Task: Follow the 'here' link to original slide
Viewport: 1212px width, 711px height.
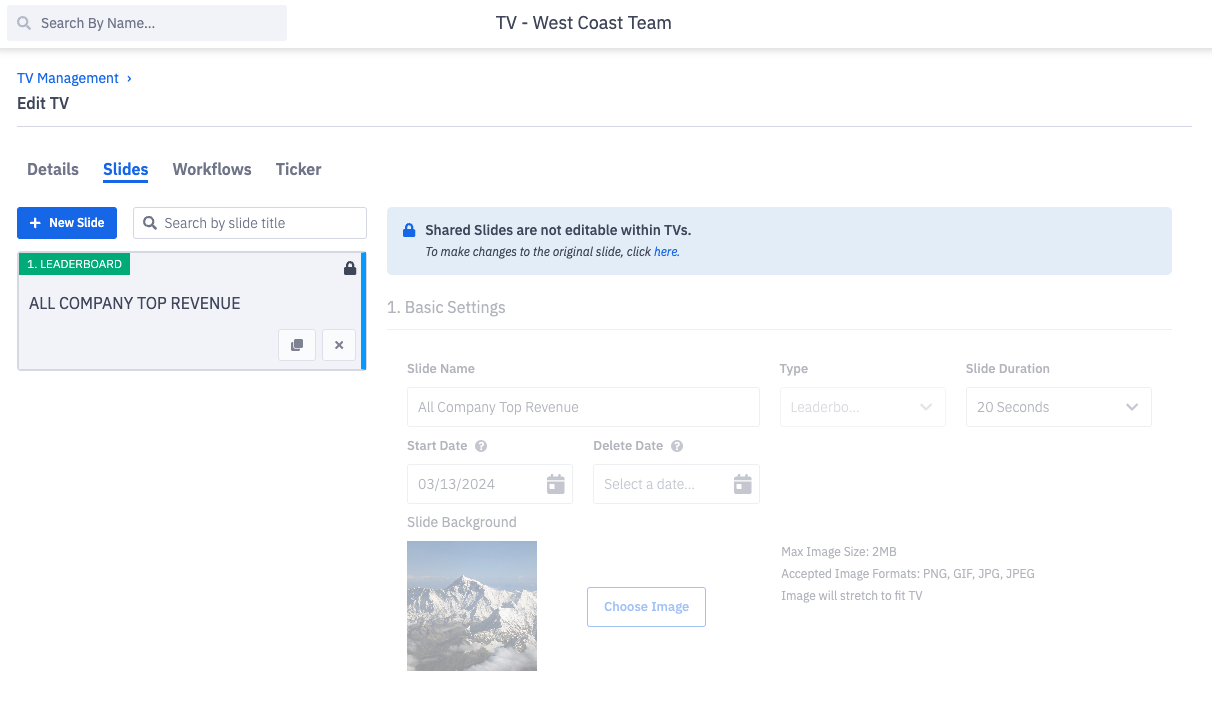Action: point(666,252)
